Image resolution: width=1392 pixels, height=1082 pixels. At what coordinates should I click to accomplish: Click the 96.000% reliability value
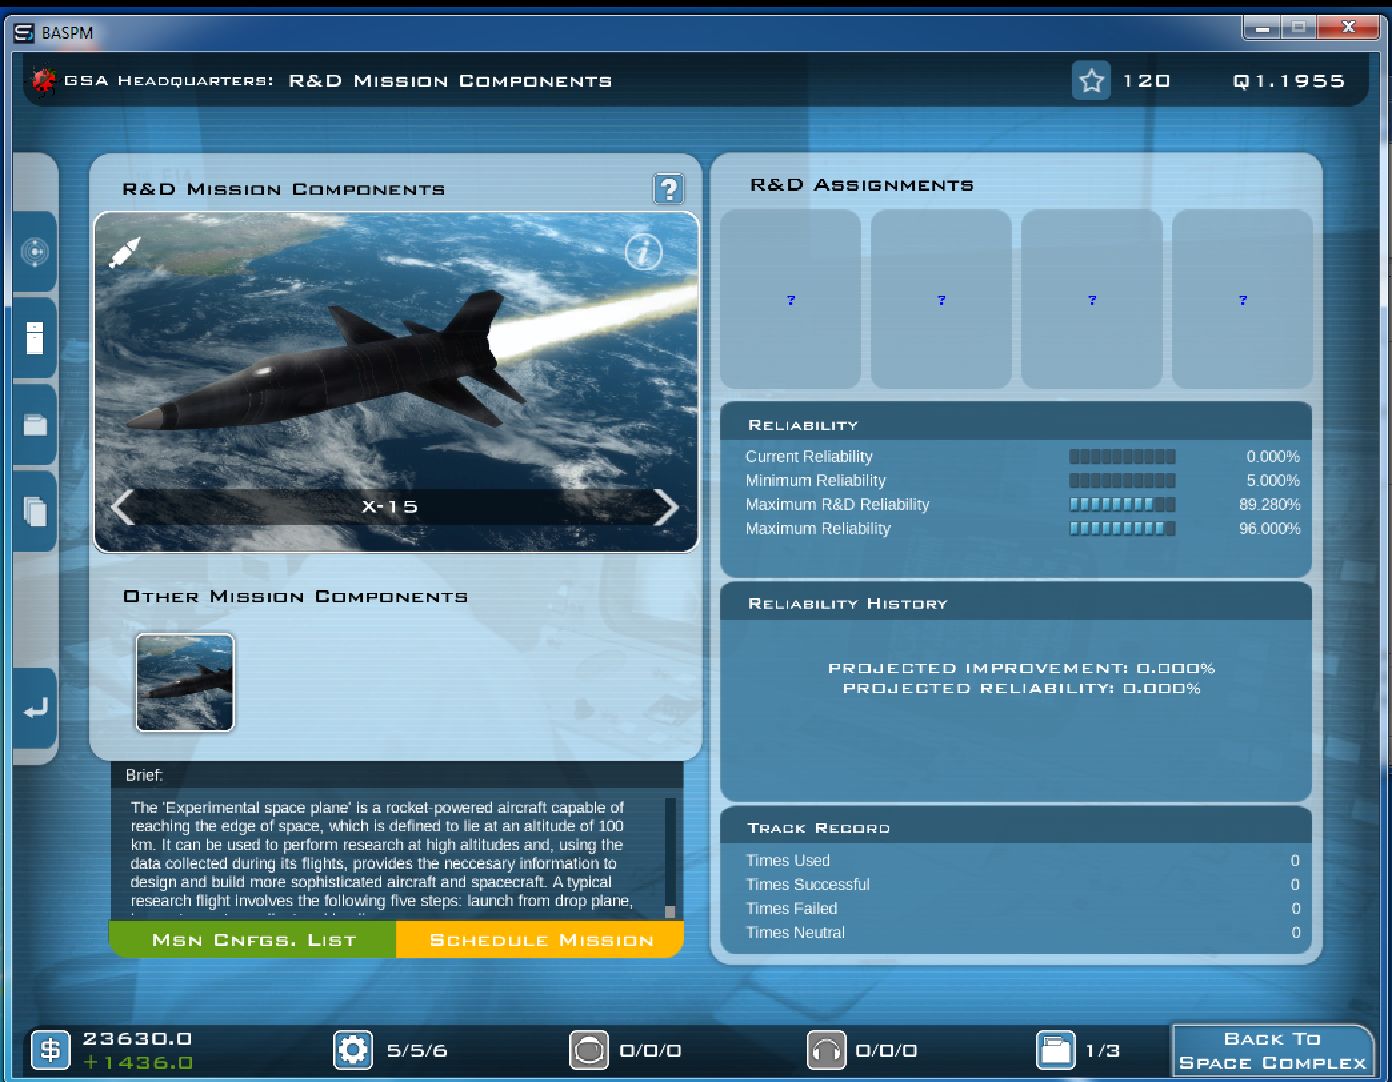[x=1270, y=529]
